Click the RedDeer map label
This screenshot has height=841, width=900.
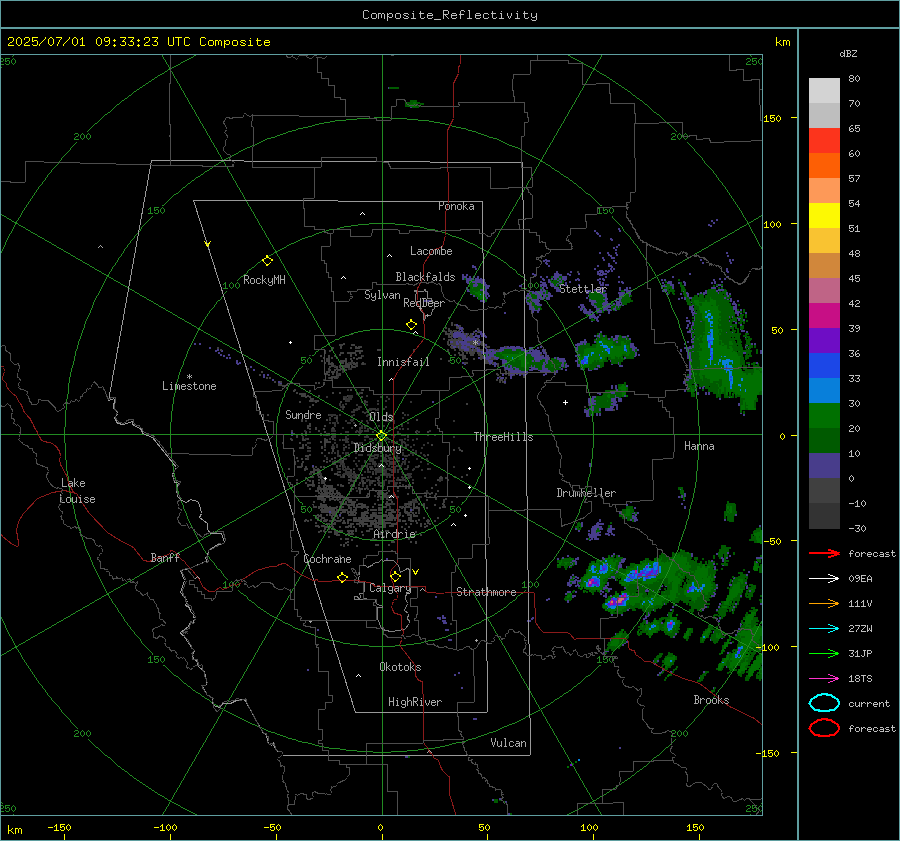pos(424,303)
